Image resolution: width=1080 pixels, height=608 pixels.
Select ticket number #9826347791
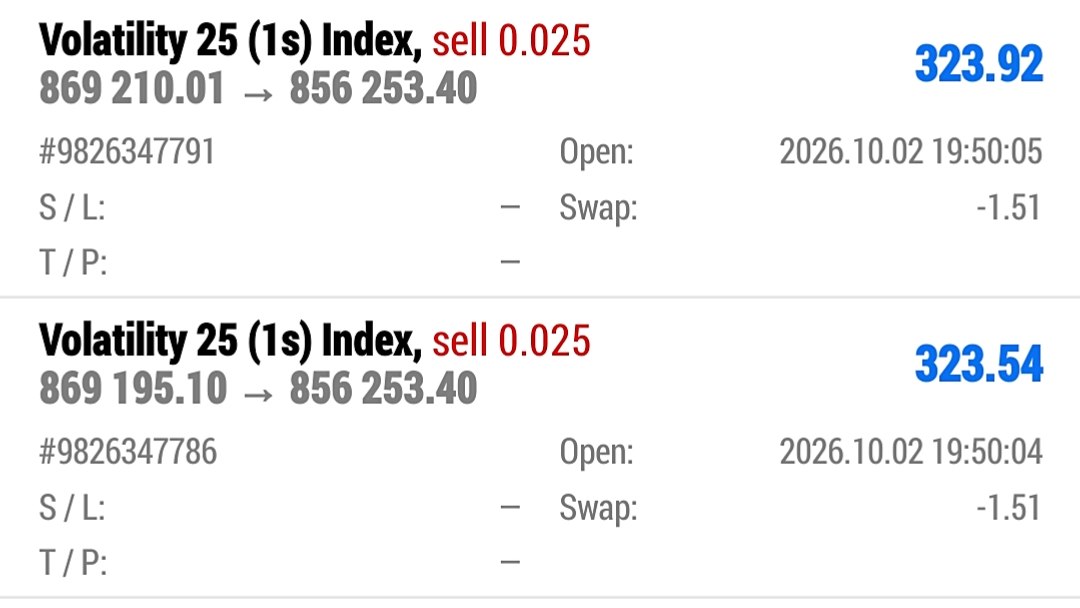127,151
